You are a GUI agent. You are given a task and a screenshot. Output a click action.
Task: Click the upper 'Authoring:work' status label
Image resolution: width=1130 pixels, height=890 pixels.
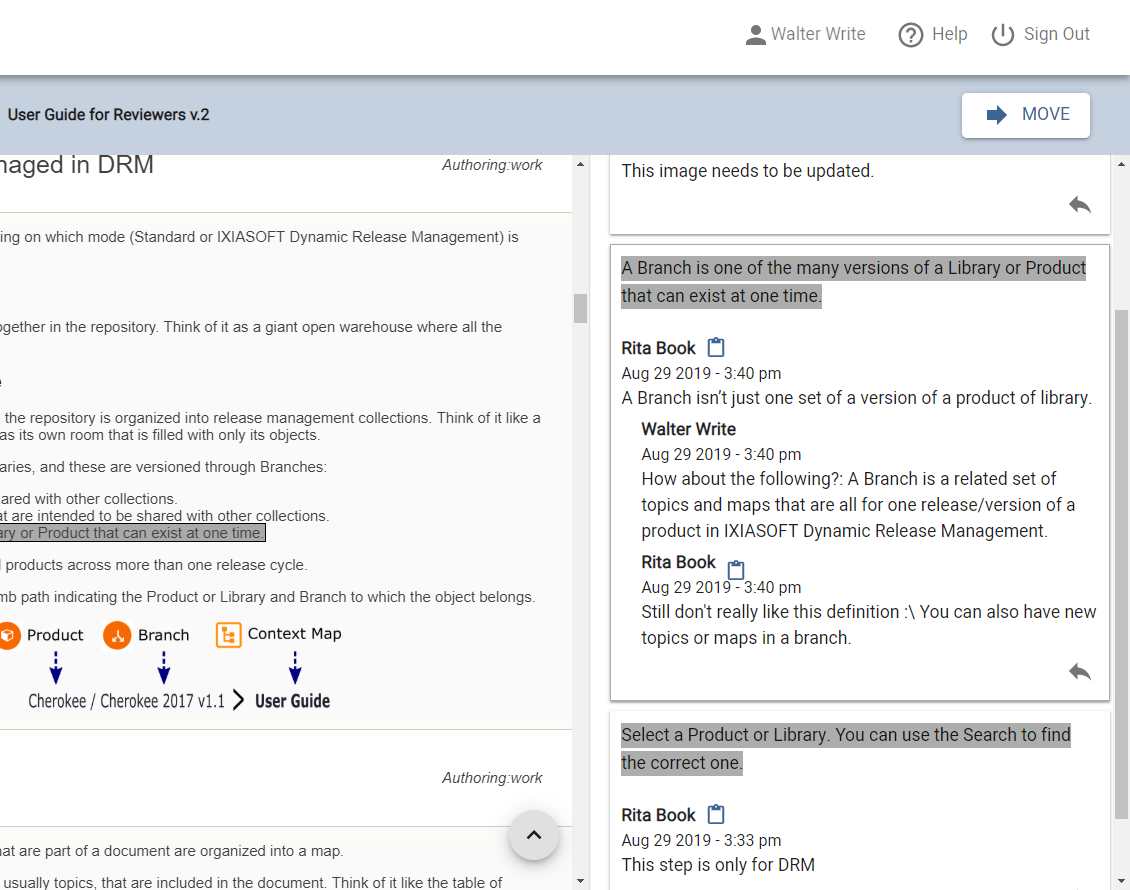492,165
